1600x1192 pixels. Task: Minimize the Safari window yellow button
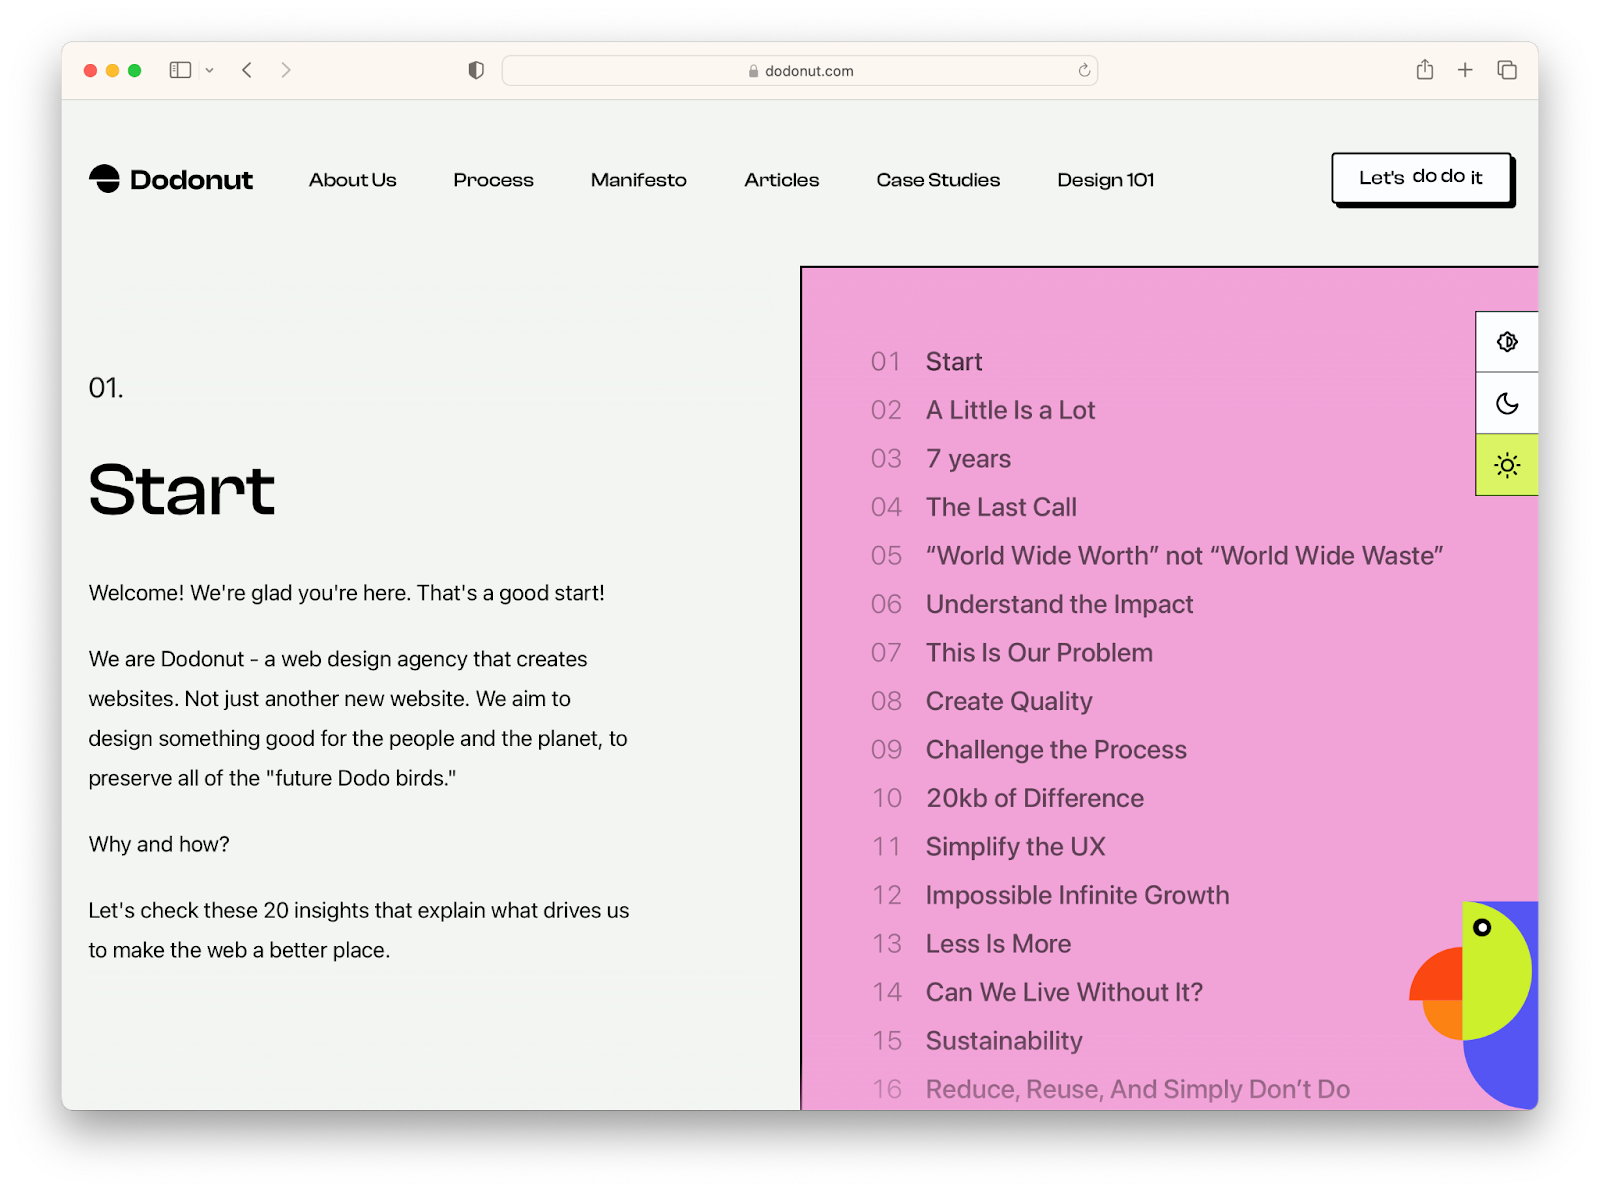pyautogui.click(x=112, y=70)
